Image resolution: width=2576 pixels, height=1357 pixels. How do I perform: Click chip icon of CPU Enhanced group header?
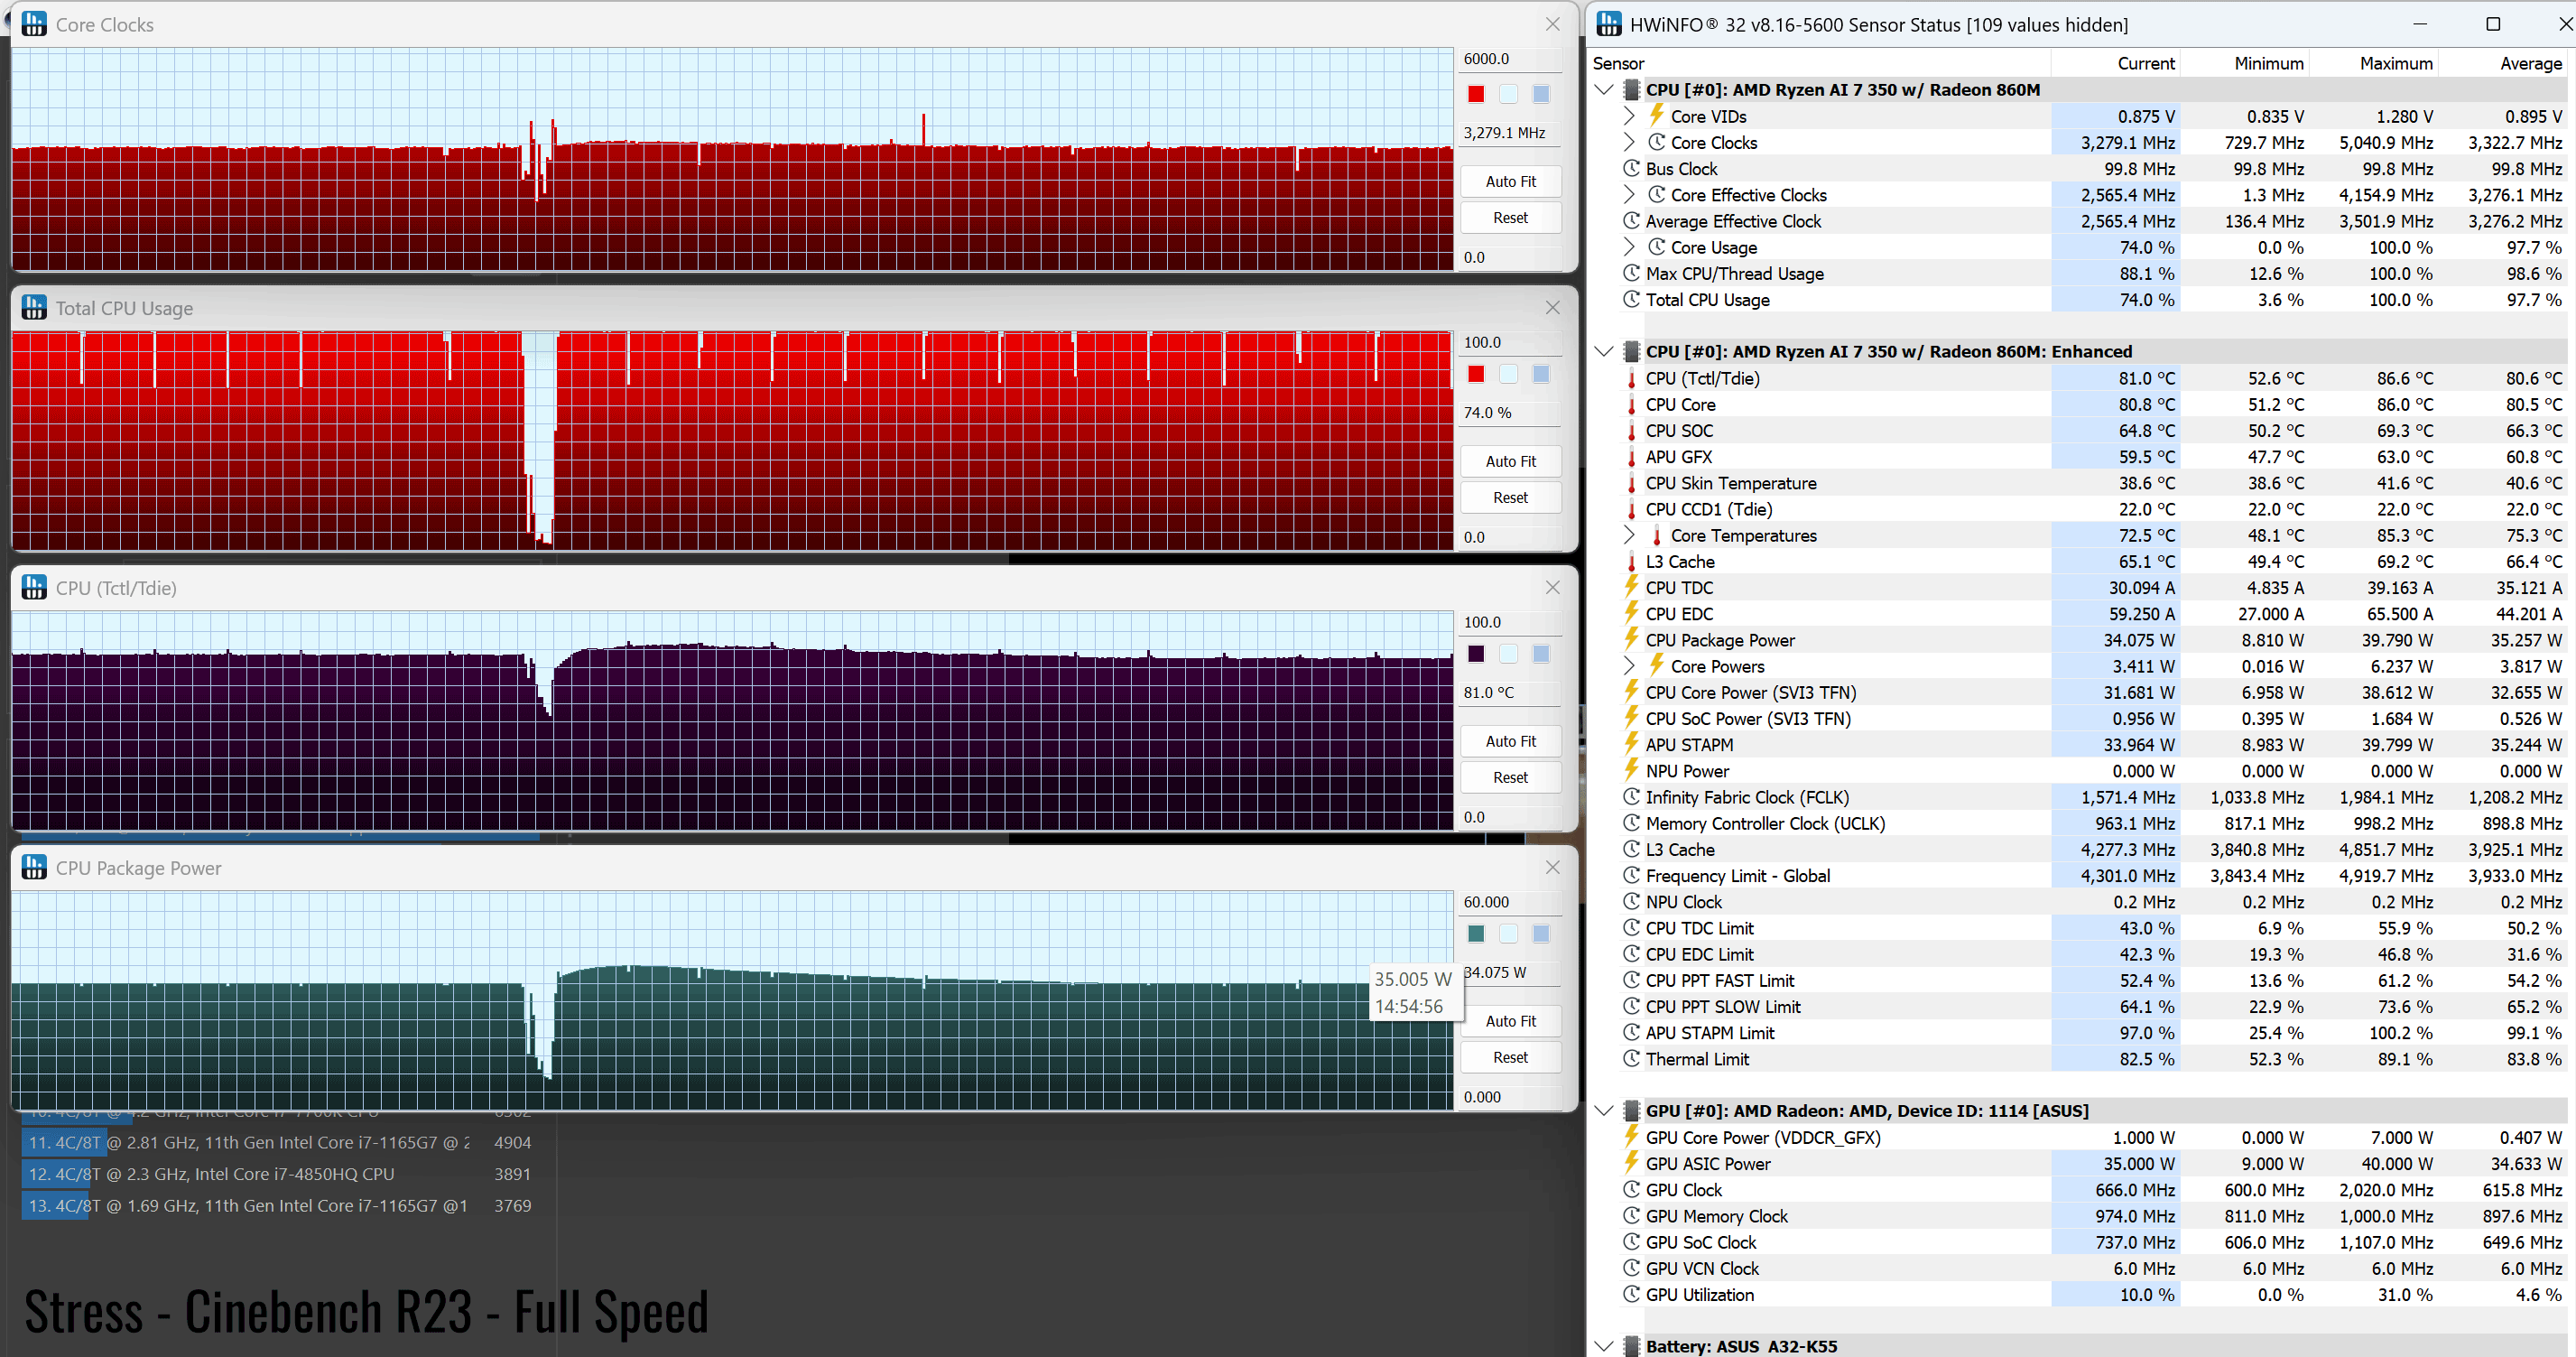[x=1632, y=351]
